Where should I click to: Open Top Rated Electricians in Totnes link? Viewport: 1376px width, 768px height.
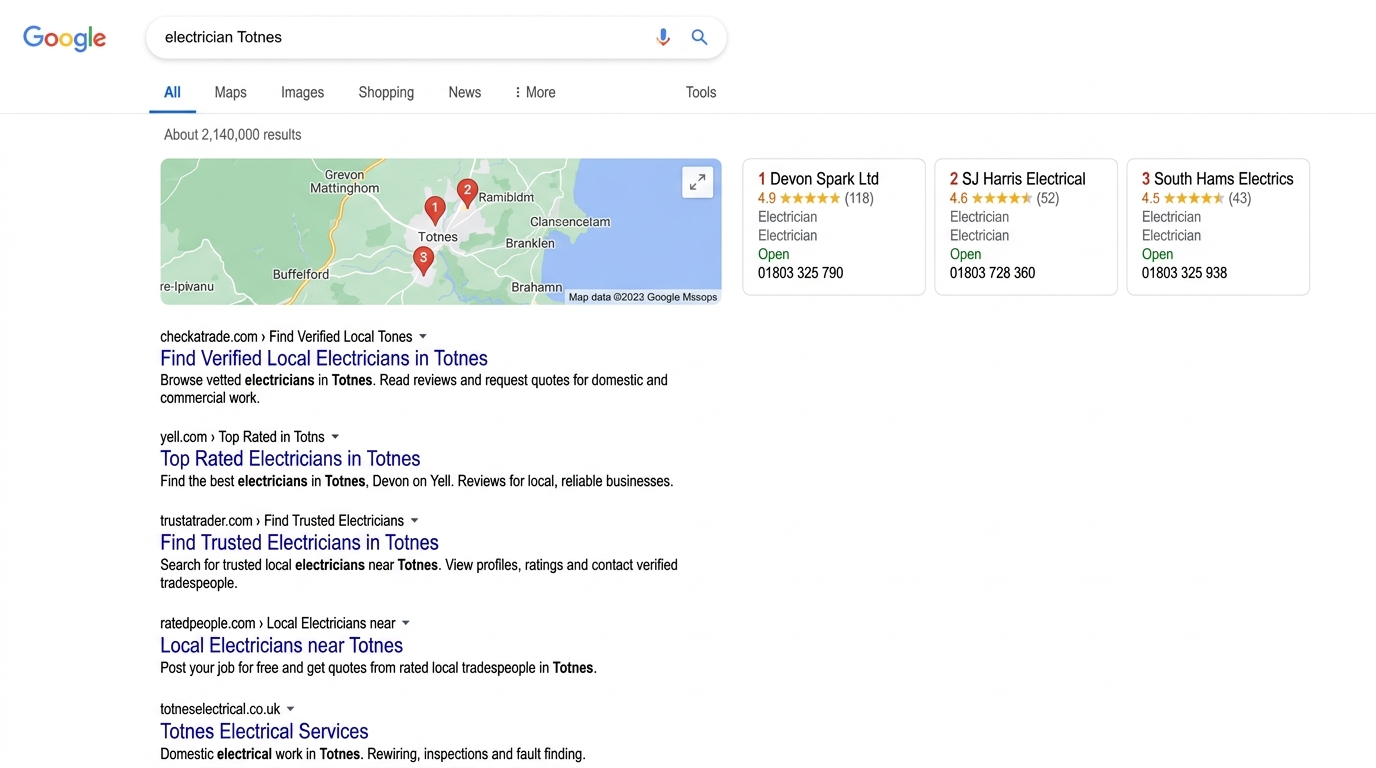tap(290, 459)
